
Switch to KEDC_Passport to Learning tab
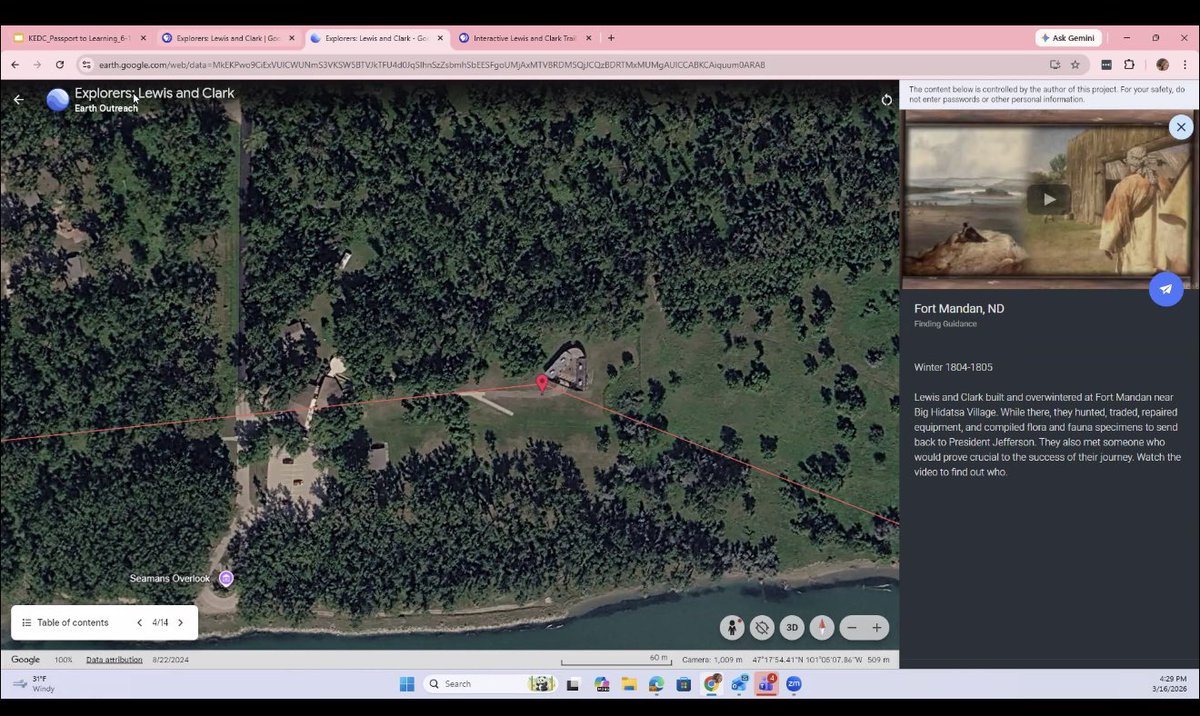(x=78, y=38)
